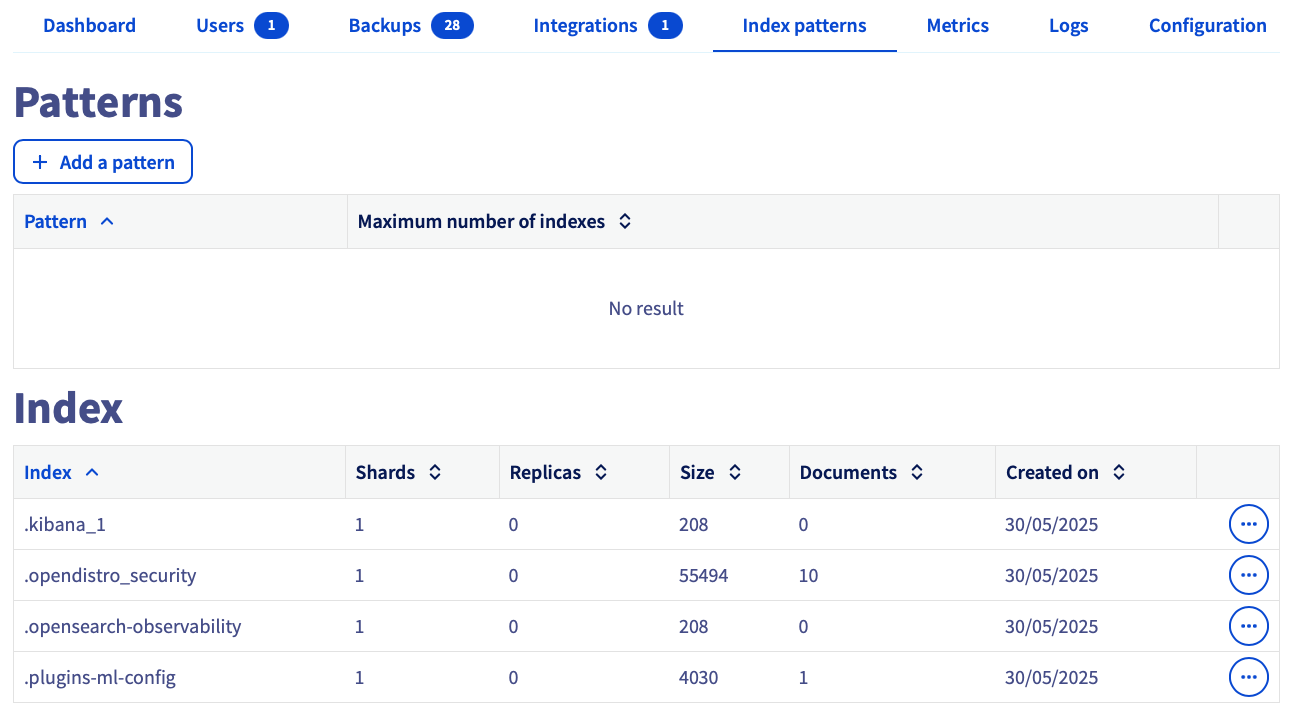Select the .plugins-ml-config index name

coord(100,678)
